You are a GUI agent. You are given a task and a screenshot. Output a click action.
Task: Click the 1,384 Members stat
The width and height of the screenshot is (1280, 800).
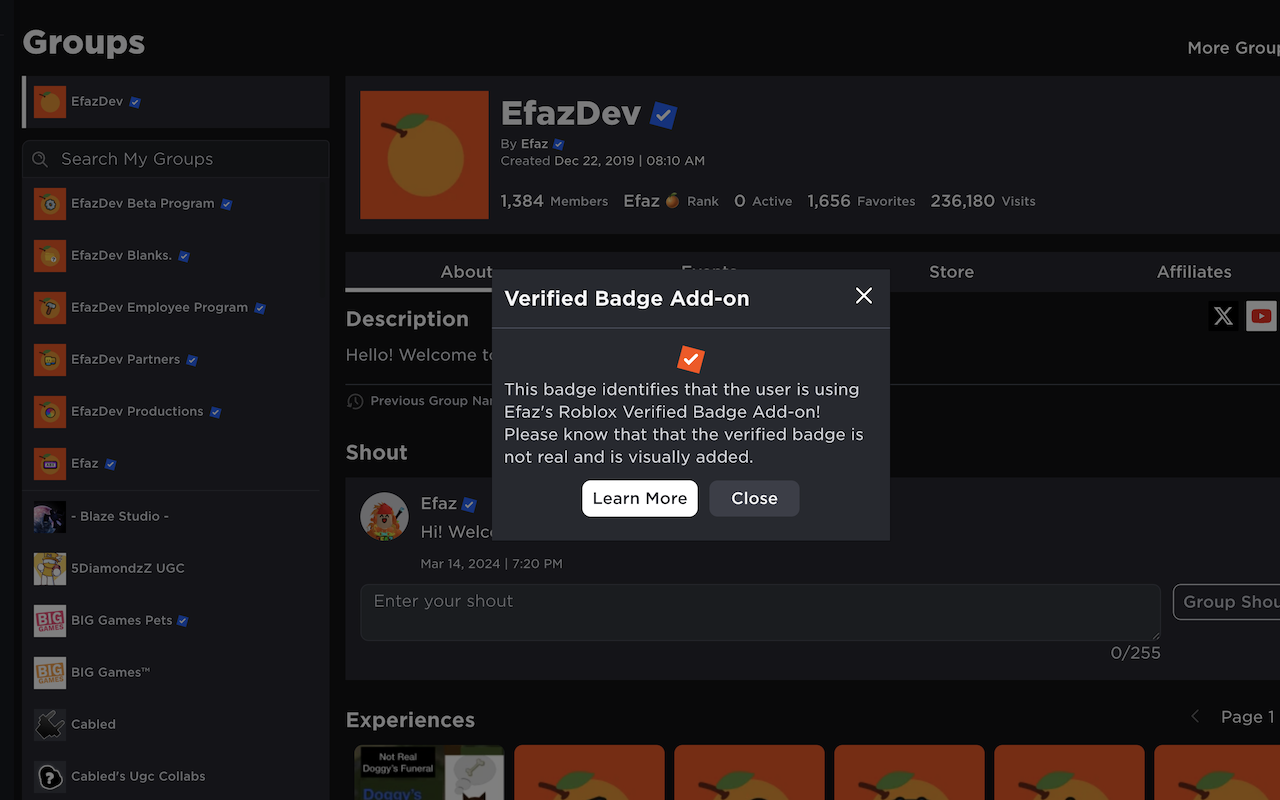554,201
